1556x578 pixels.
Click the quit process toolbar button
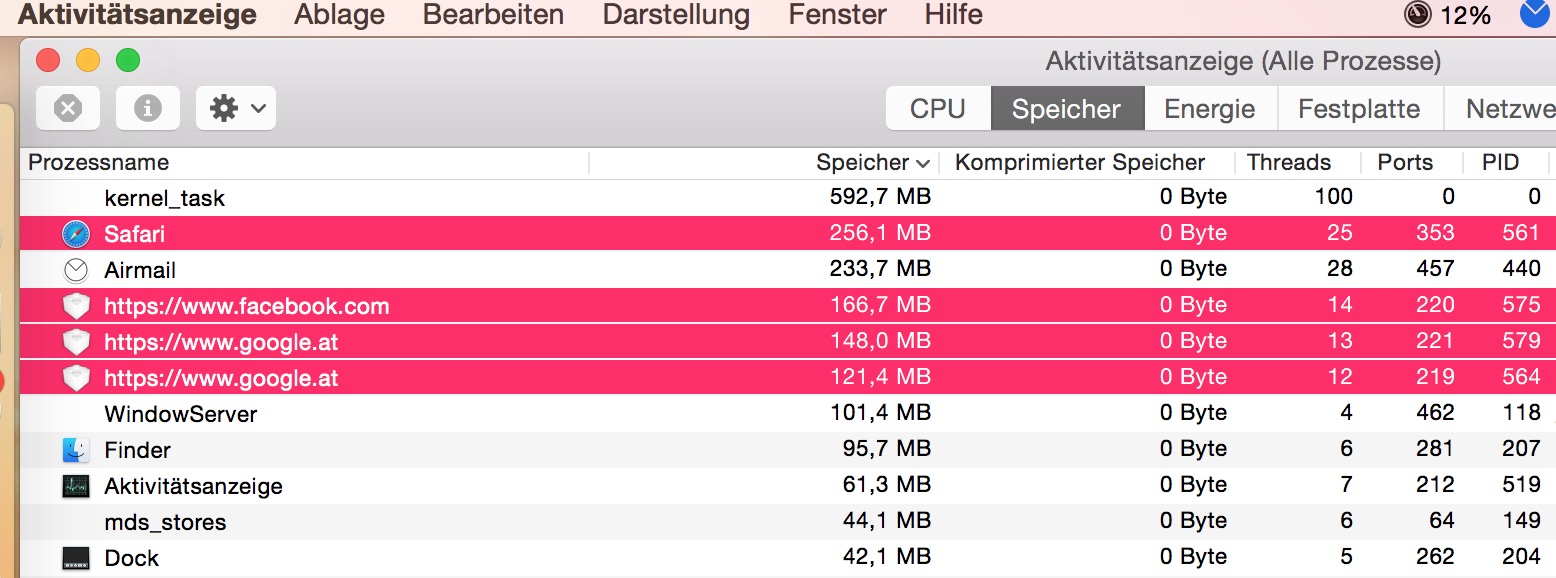(x=68, y=108)
